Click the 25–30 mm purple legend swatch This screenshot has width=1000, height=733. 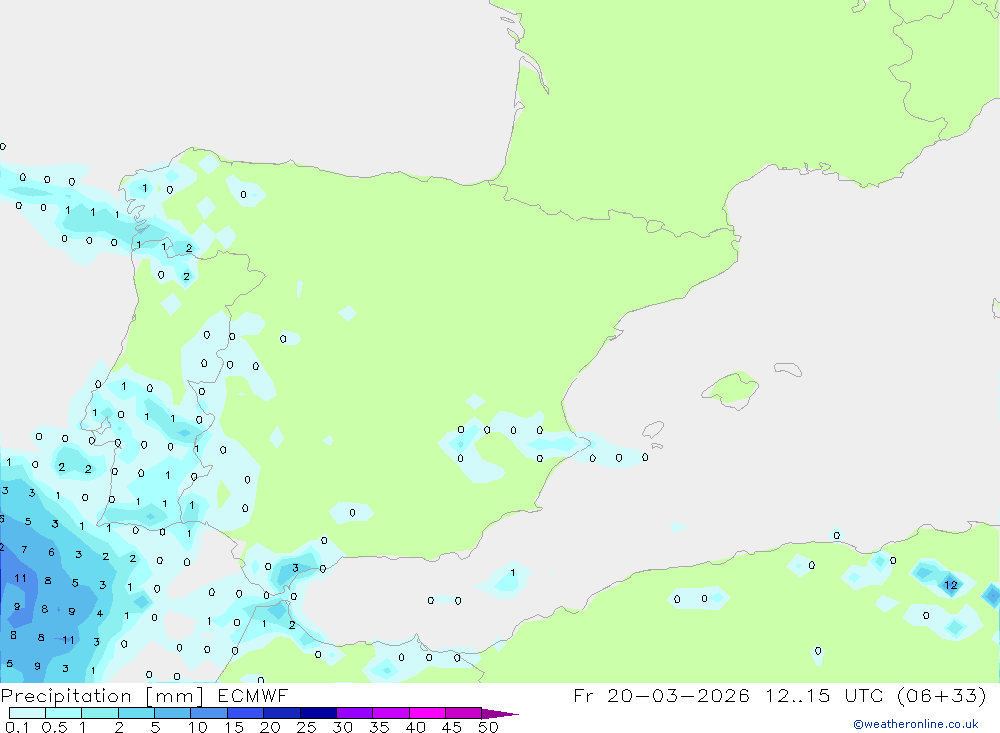318,713
